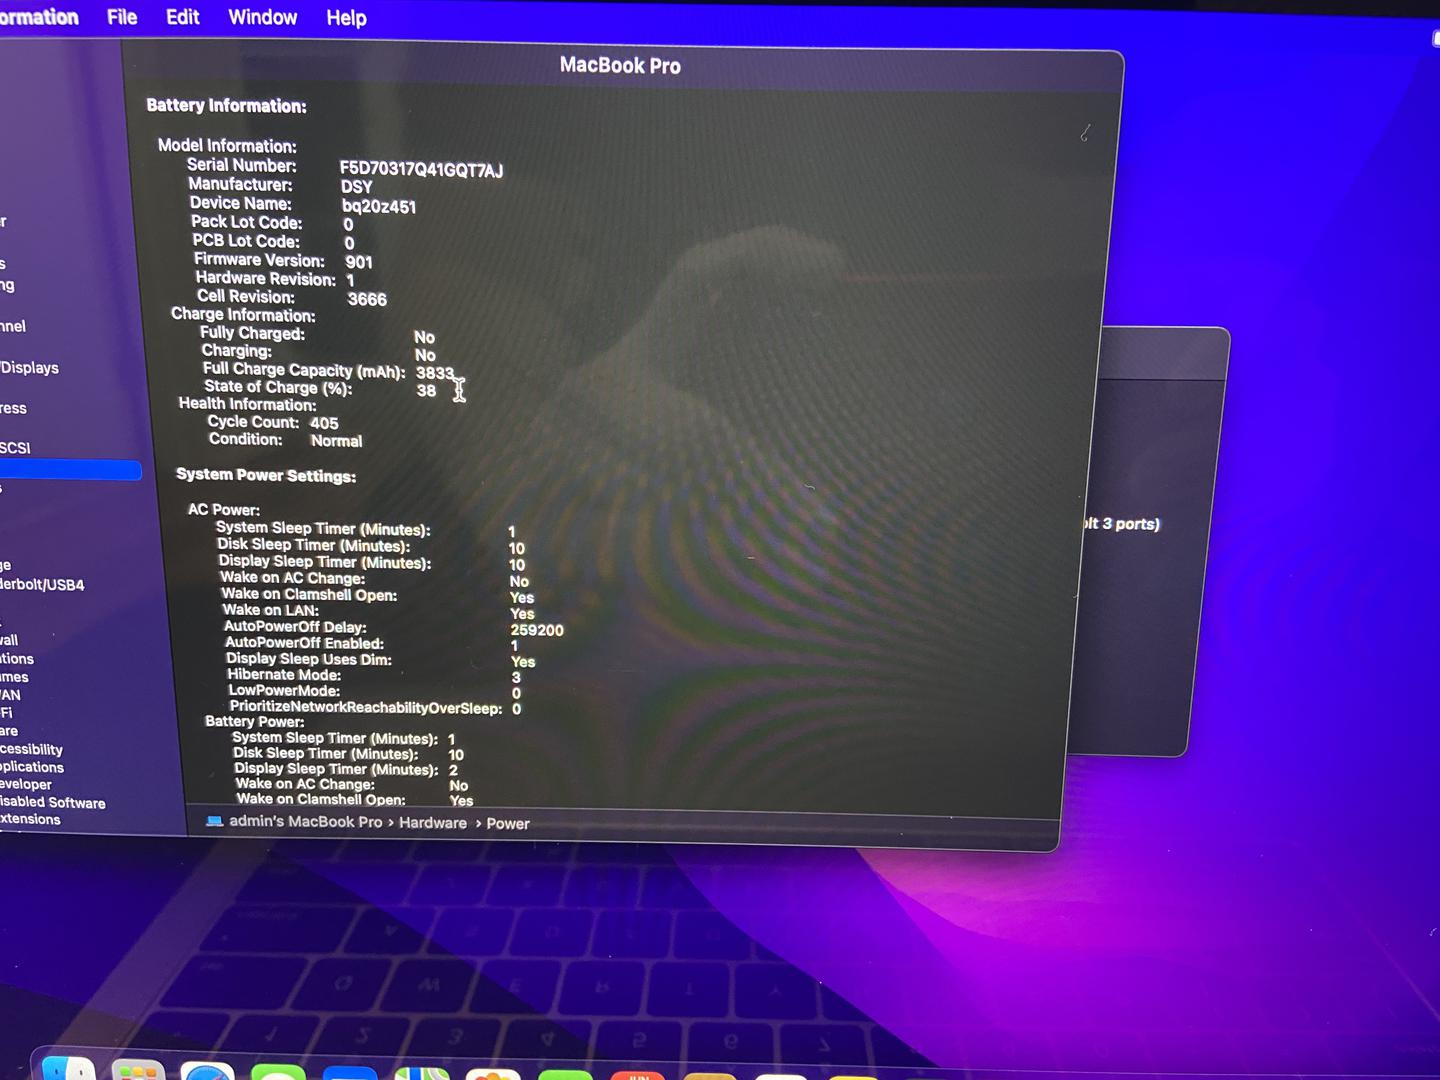
Task: Select Firewall in the sidebar
Action: 9,640
